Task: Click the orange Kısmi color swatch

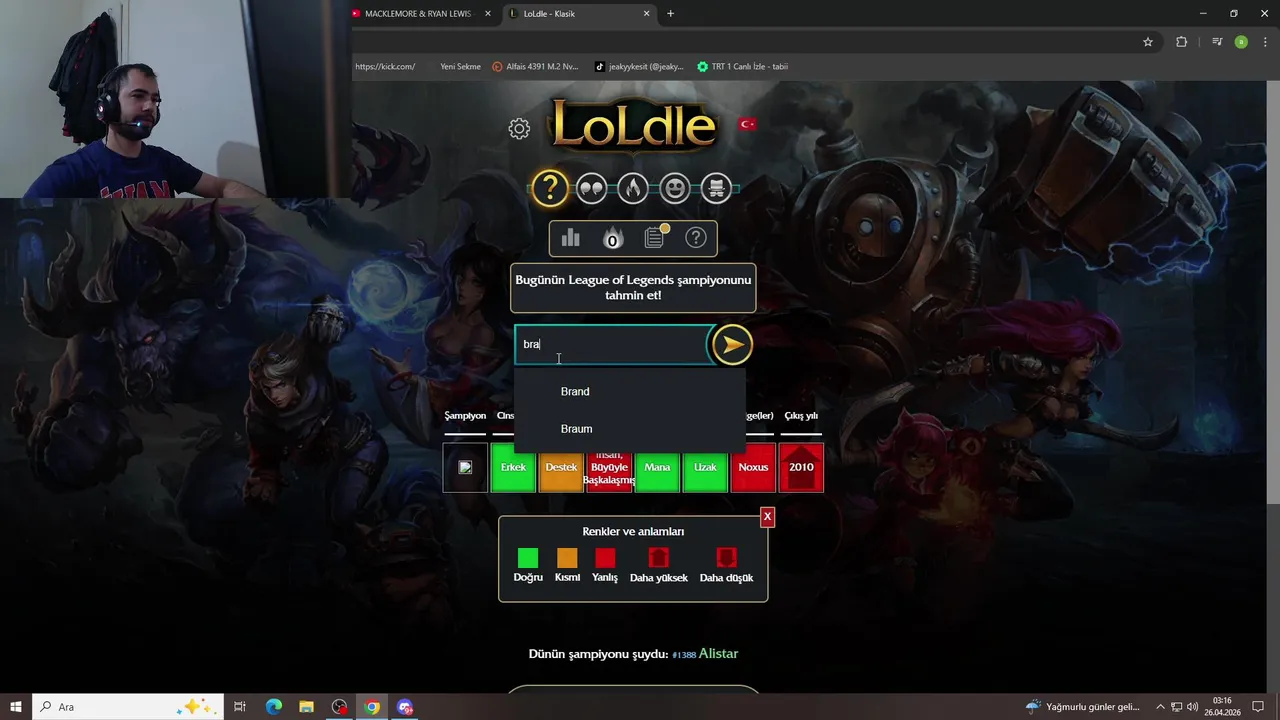Action: 567,558
